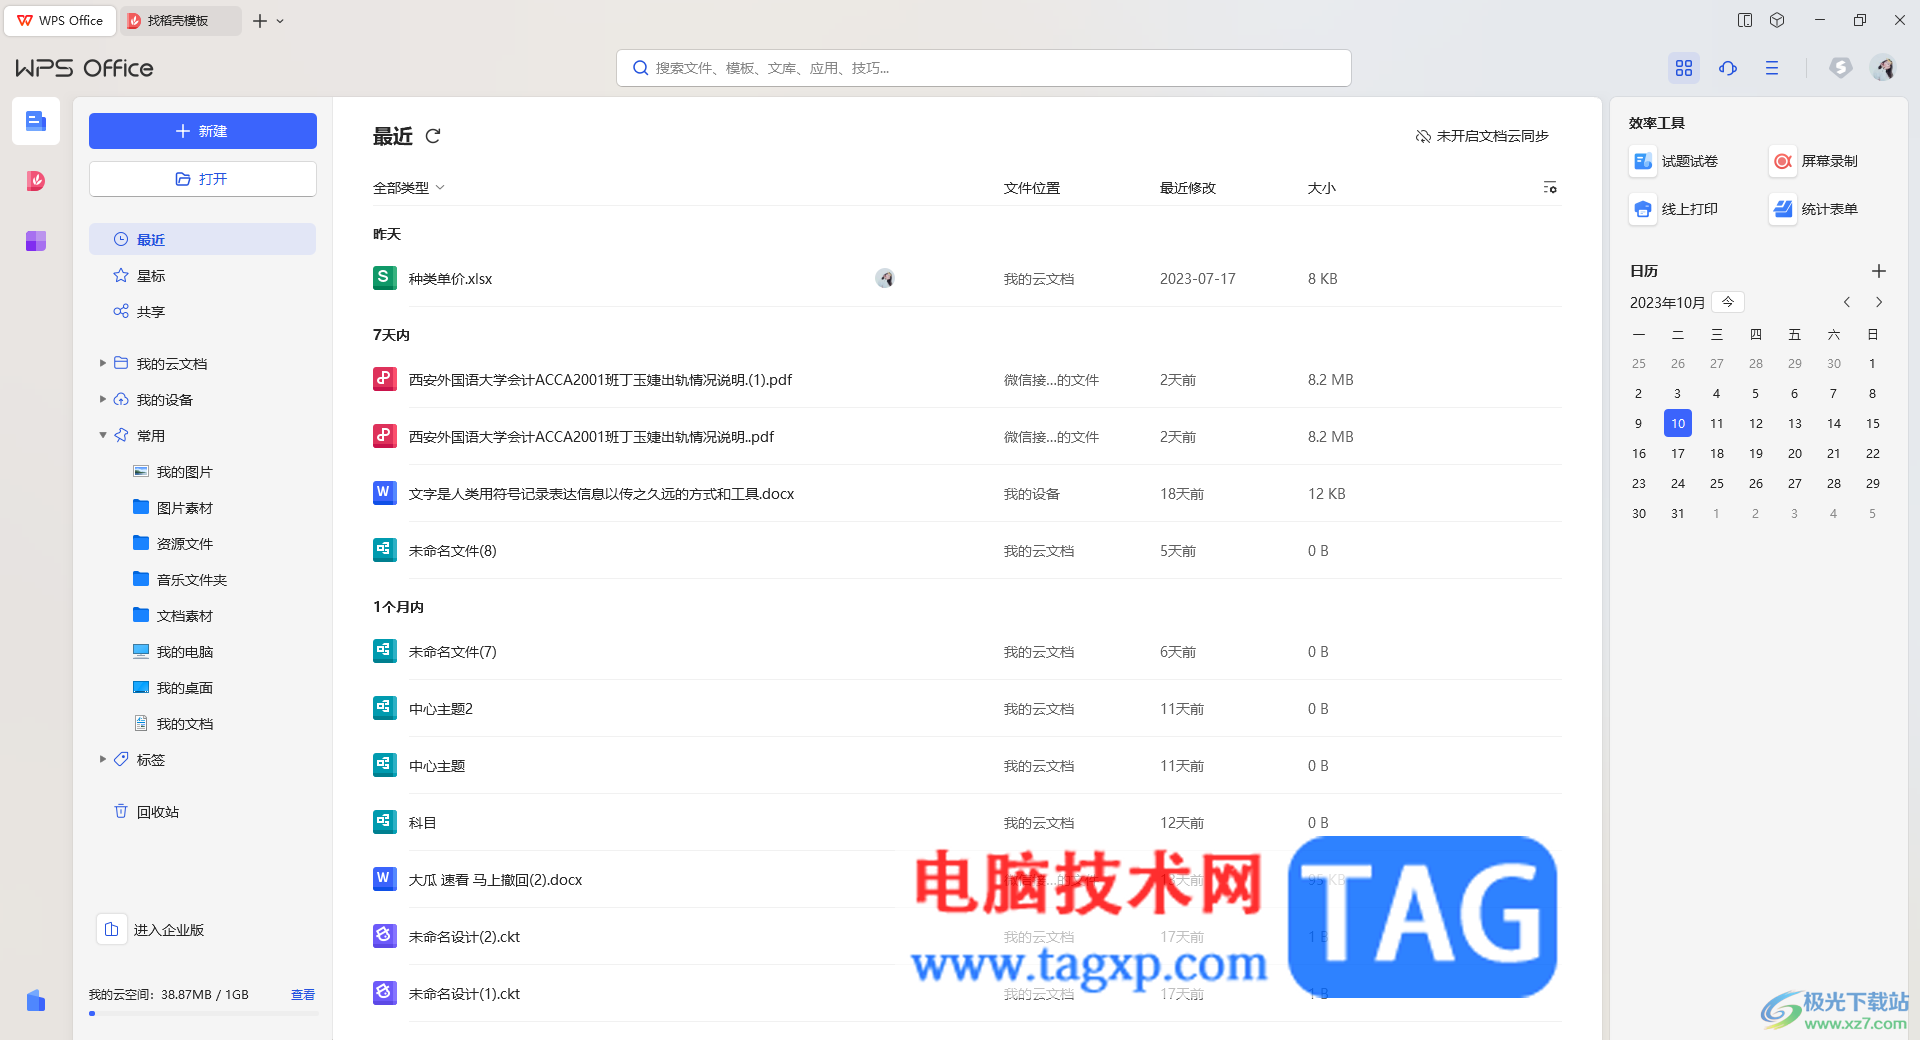Click the split-window layout icon in title bar
This screenshot has width=1920, height=1040.
(x=1745, y=20)
